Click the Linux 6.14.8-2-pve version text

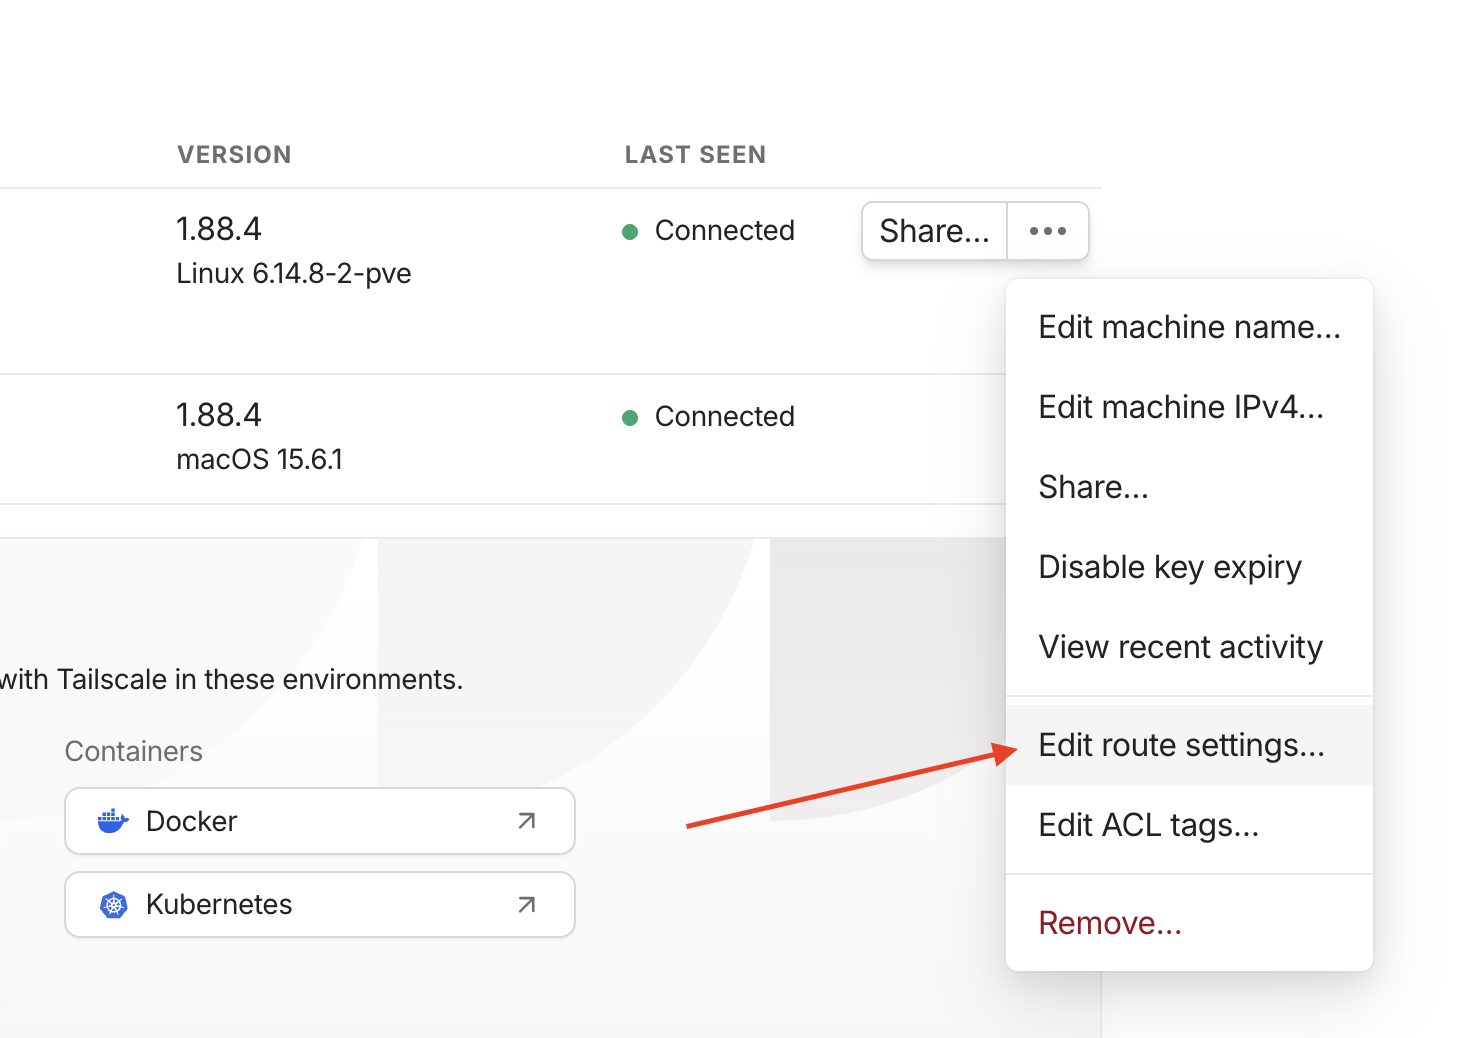(294, 274)
